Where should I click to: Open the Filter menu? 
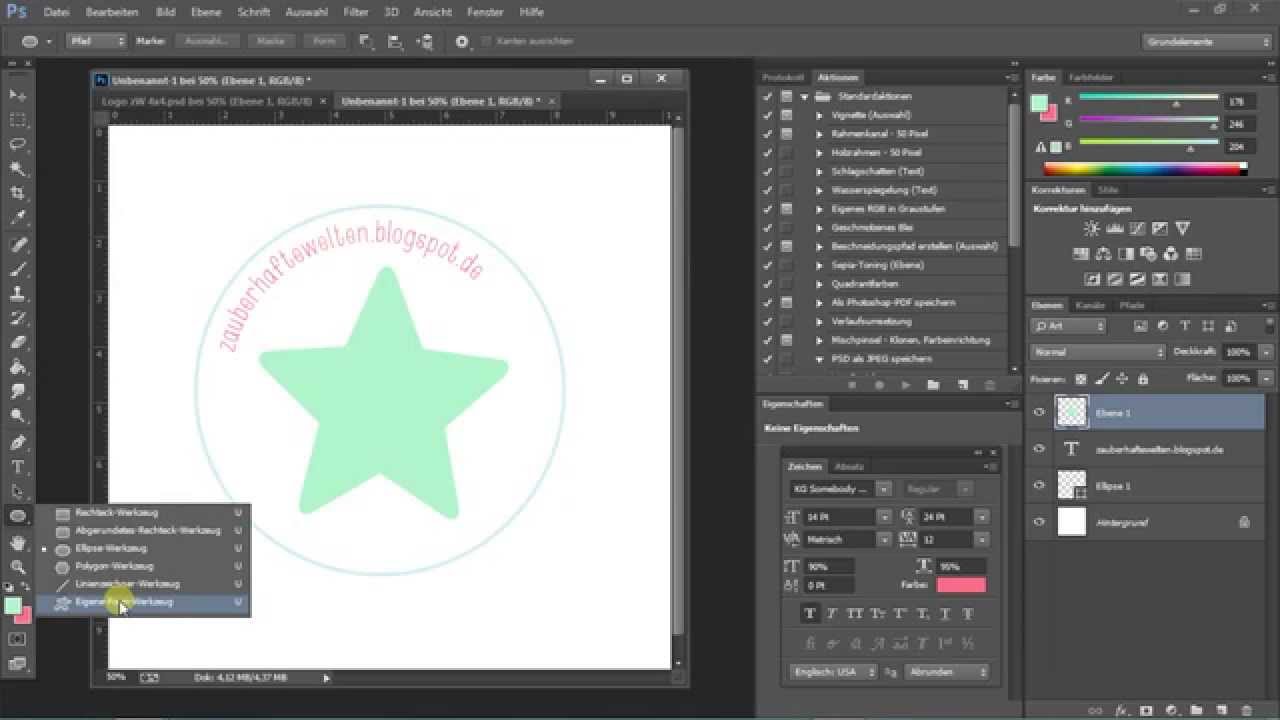(x=356, y=12)
